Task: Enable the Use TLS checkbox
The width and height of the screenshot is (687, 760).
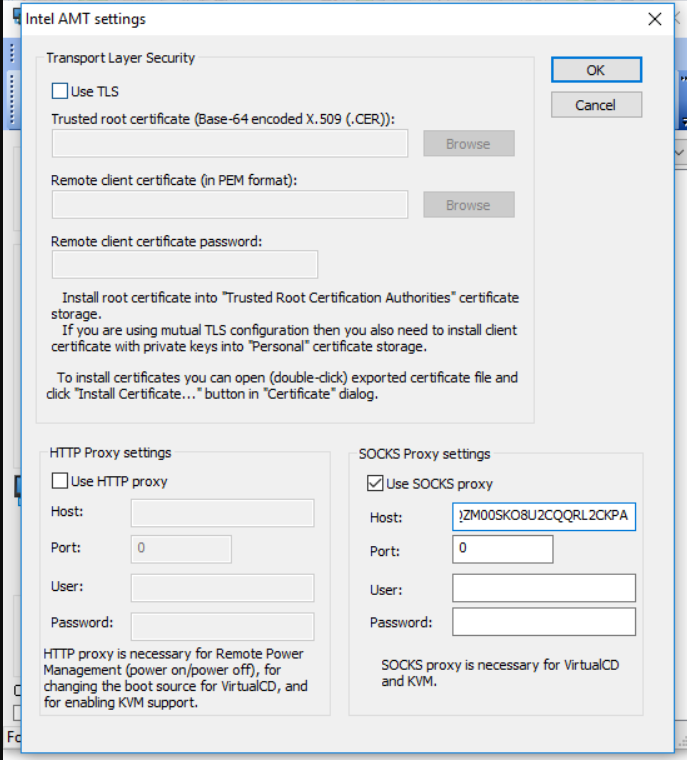Action: pyautogui.click(x=60, y=92)
